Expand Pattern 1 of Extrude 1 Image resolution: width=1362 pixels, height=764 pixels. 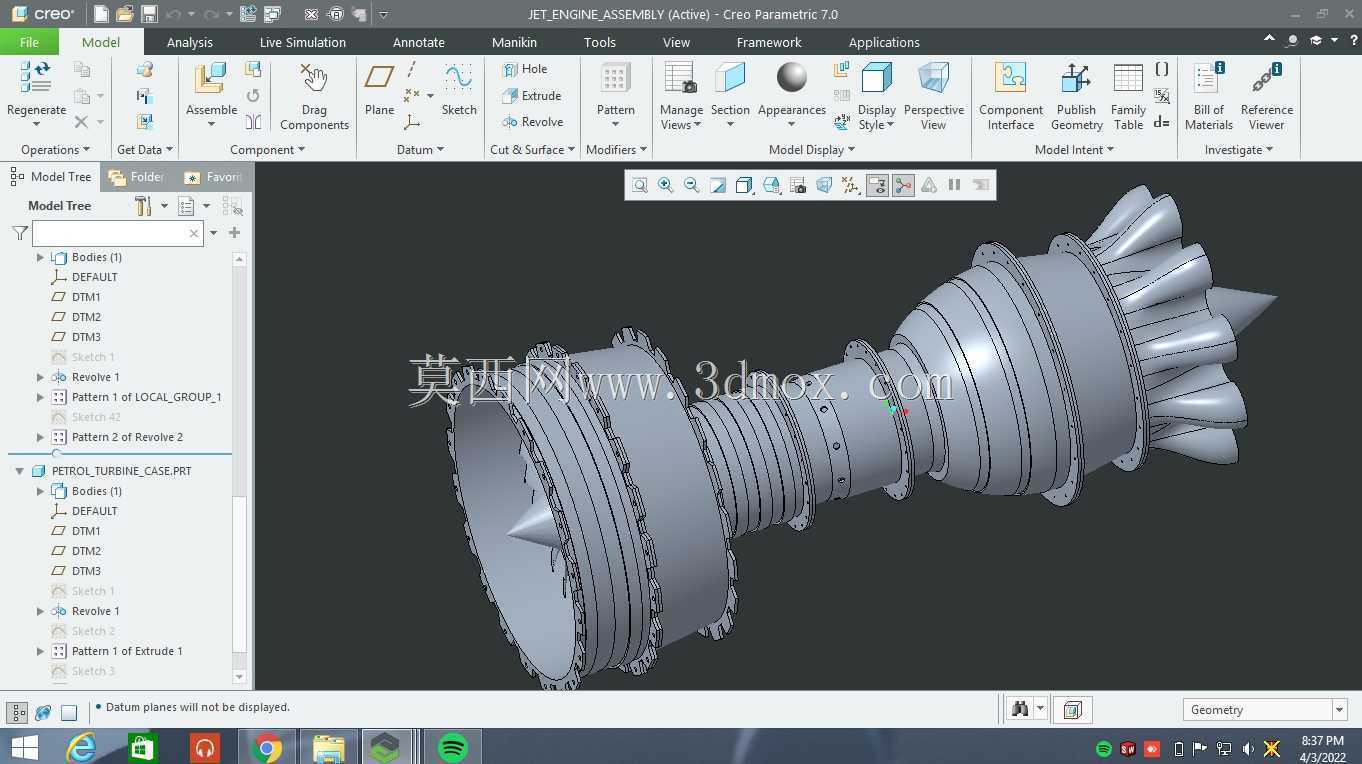tap(40, 651)
